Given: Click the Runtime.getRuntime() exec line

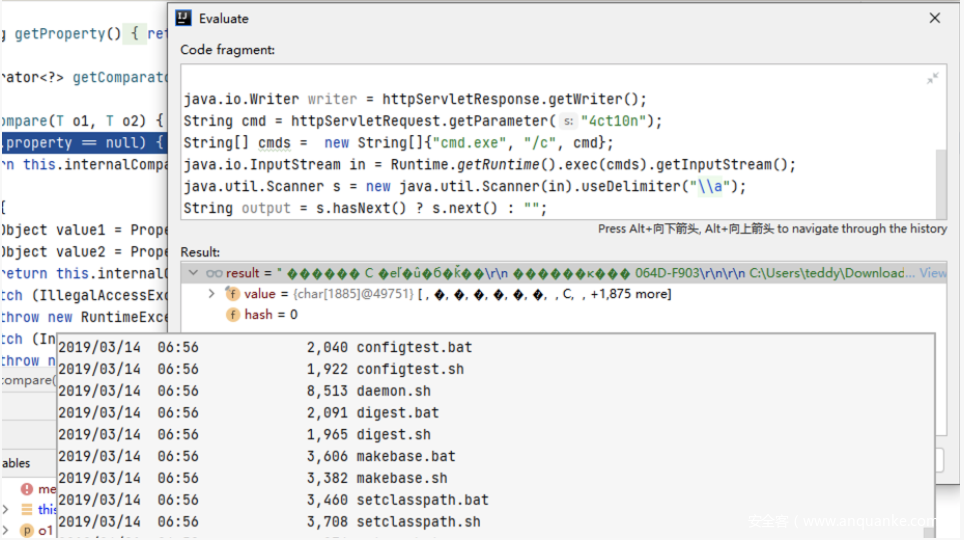Looking at the screenshot, I should click(489, 165).
